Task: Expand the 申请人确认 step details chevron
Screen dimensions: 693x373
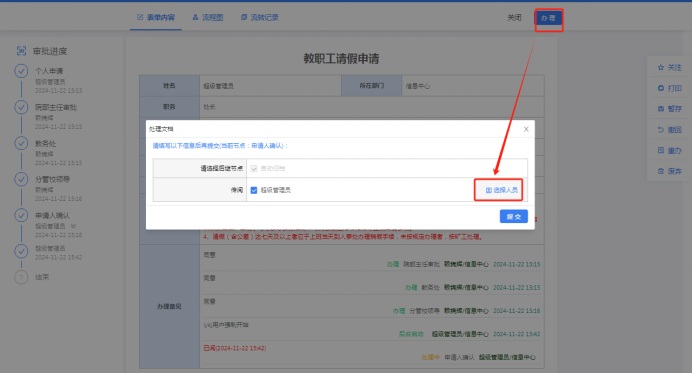Action: (x=73, y=226)
